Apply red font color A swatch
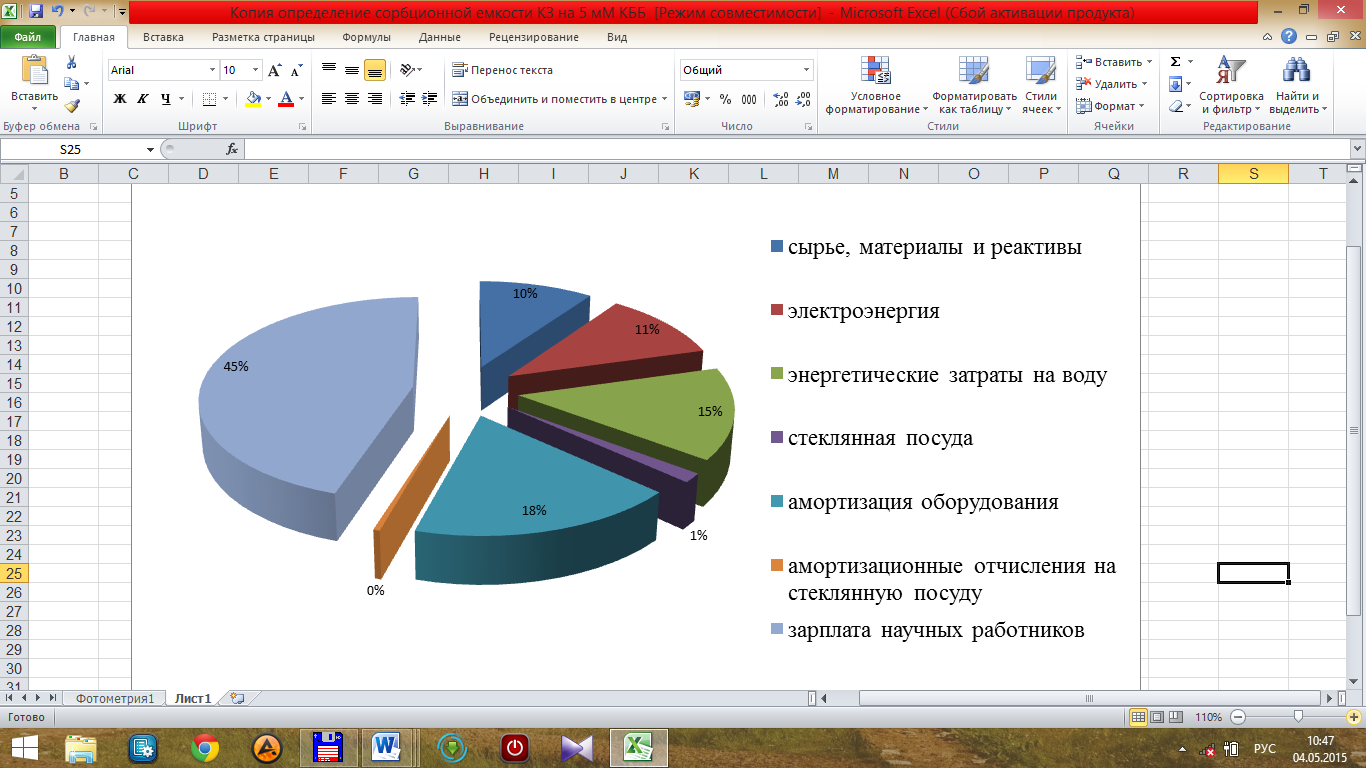Image resolution: width=1366 pixels, height=768 pixels. tap(286, 99)
